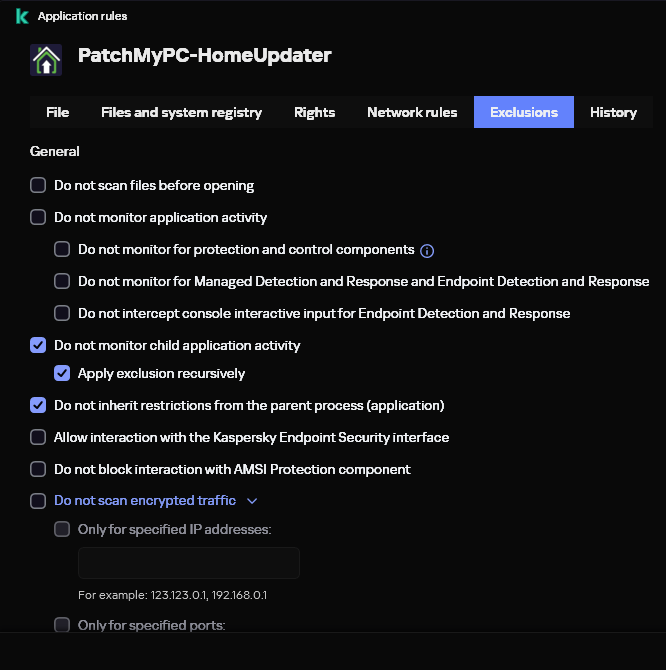Go to the Network rules tab
The image size is (666, 670).
[x=412, y=112]
